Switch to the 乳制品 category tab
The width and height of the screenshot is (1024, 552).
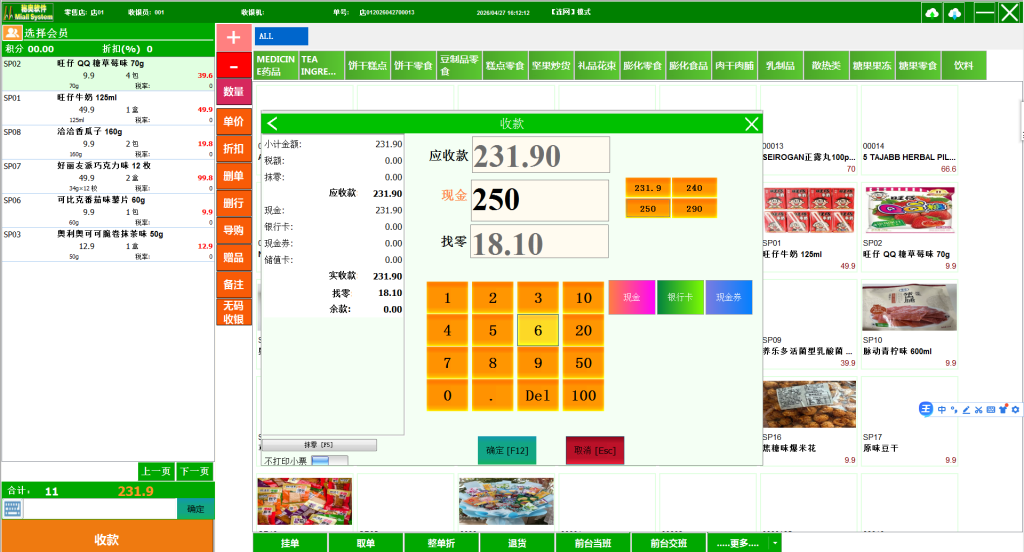click(780, 65)
